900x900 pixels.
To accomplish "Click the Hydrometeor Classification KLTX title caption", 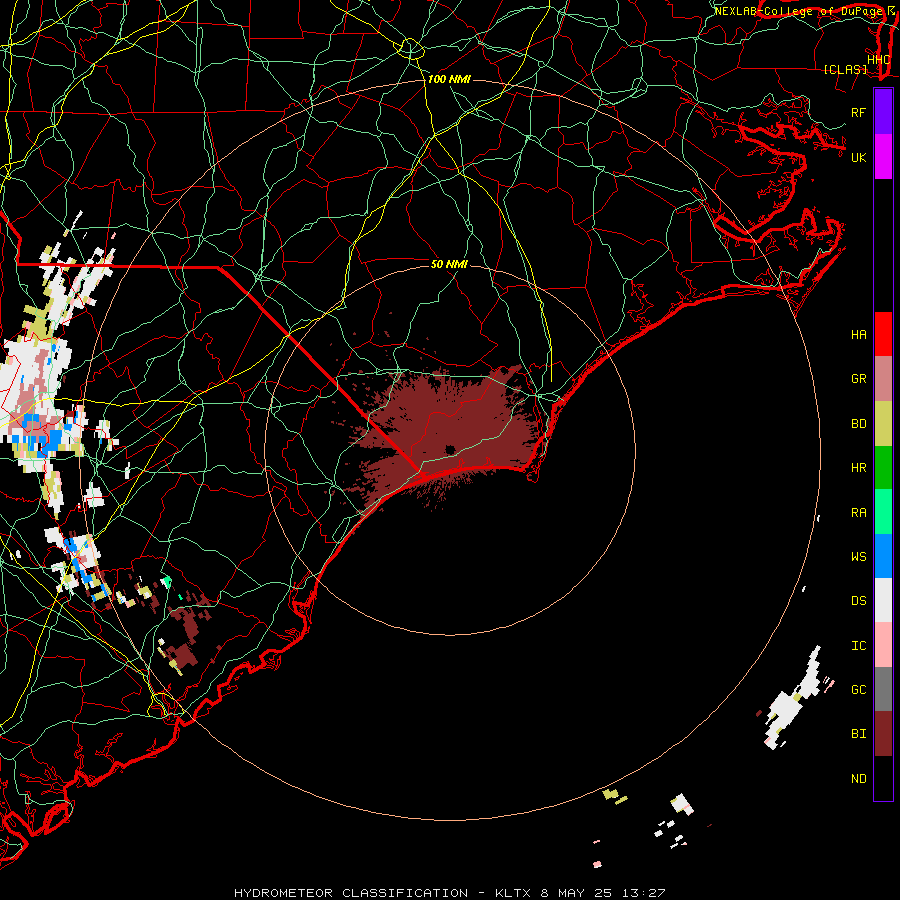I will 449,893.
